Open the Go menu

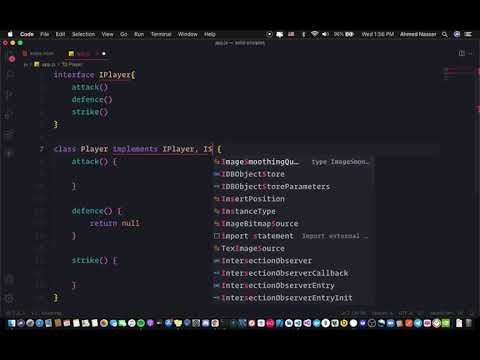[124, 34]
